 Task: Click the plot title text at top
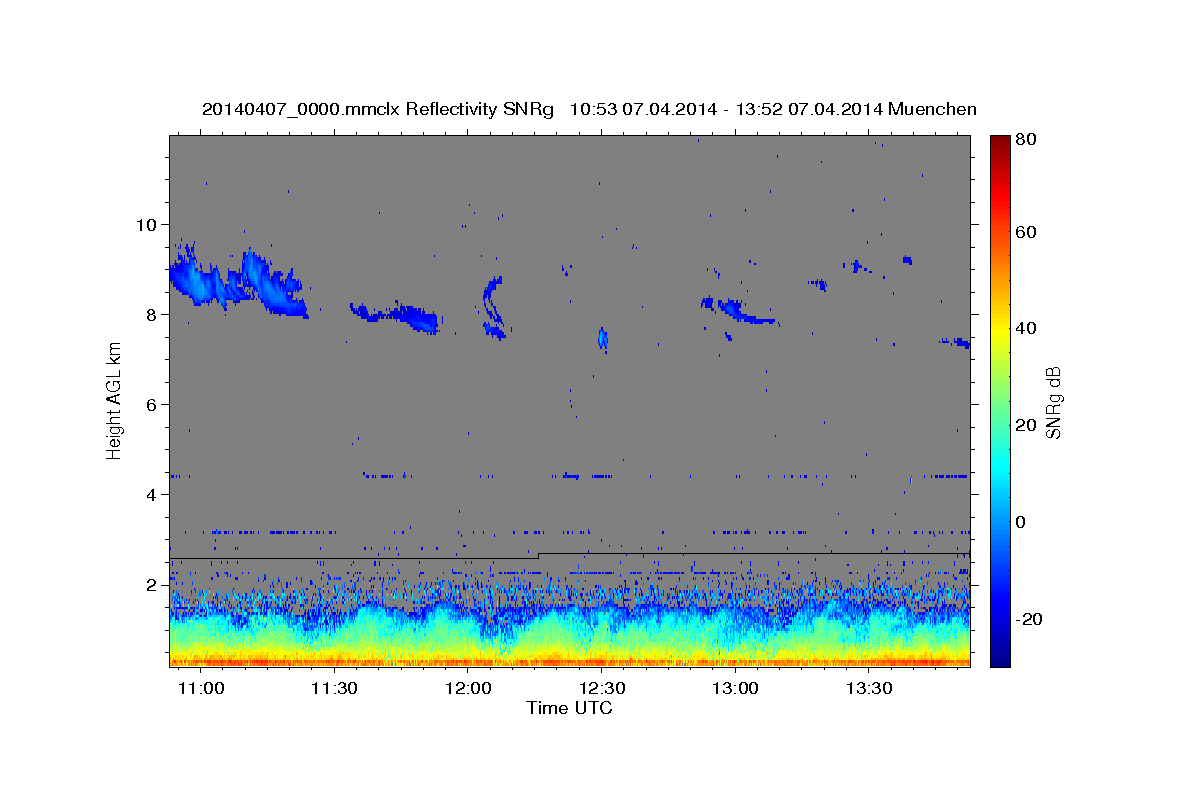click(589, 109)
